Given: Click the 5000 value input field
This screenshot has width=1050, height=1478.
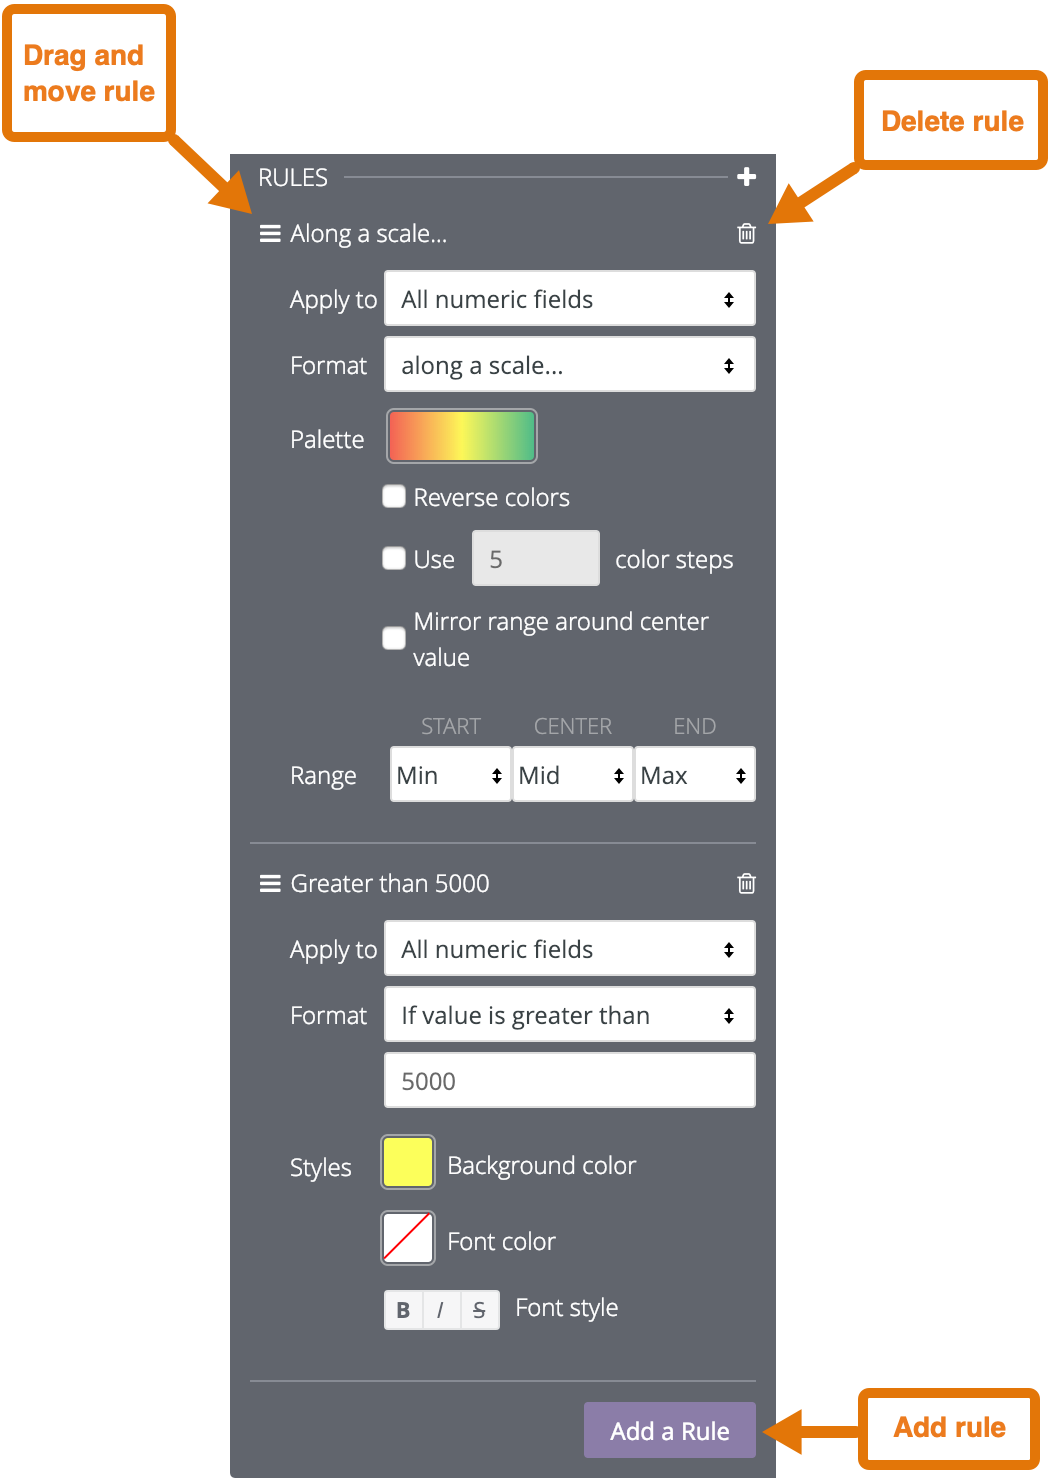Looking at the screenshot, I should point(569,1081).
